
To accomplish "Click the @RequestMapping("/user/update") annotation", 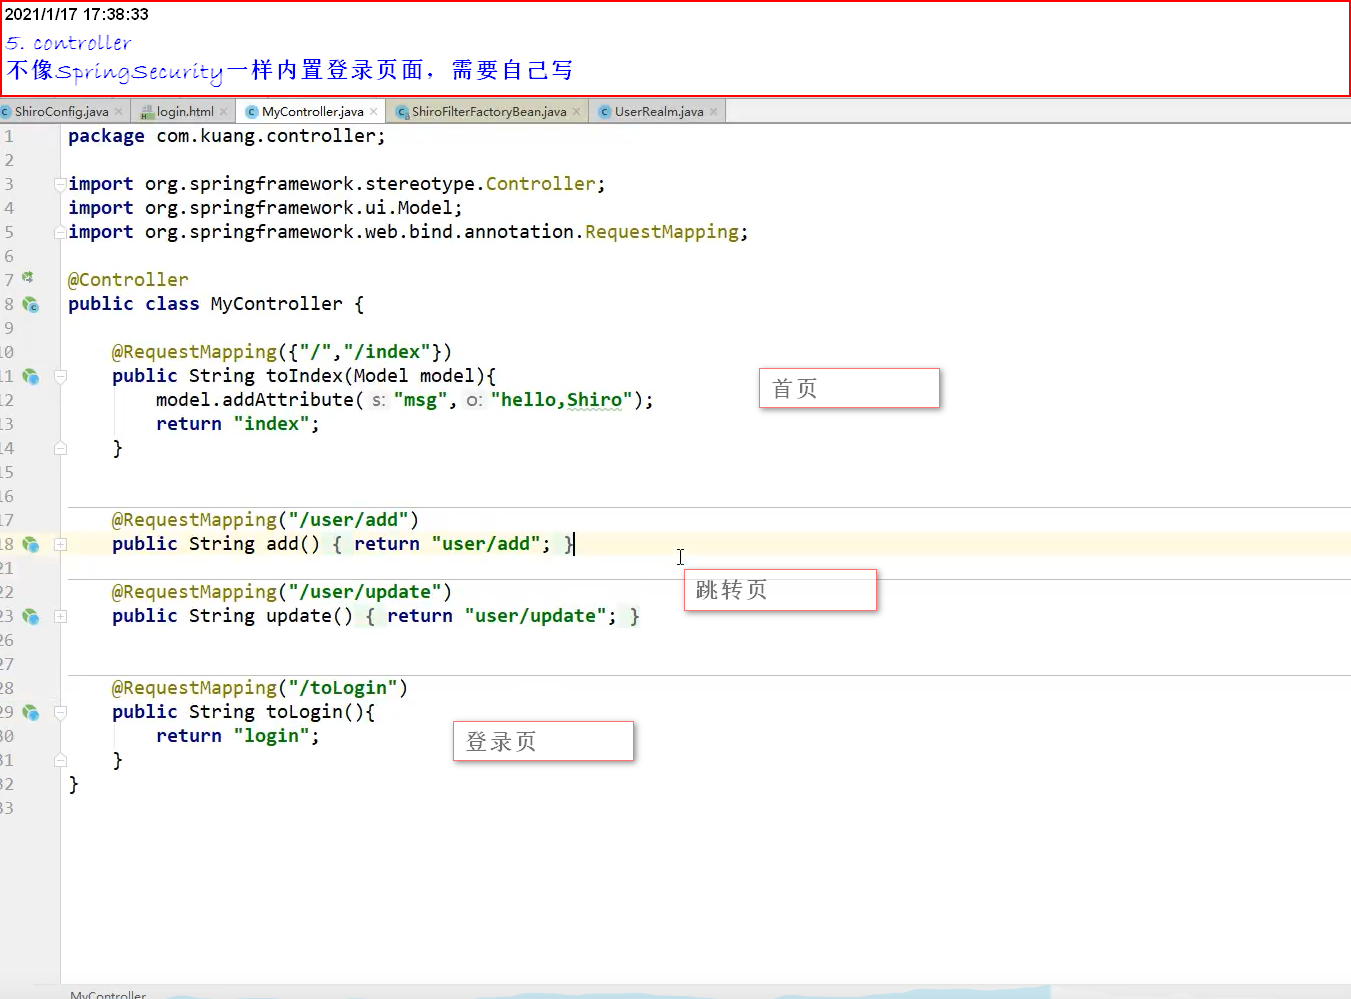I will 281,592.
